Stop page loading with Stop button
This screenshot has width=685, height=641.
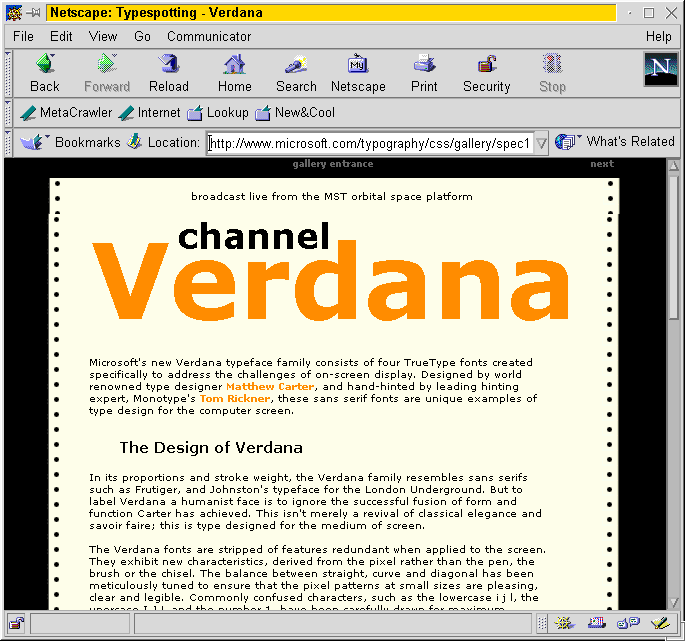click(x=552, y=73)
